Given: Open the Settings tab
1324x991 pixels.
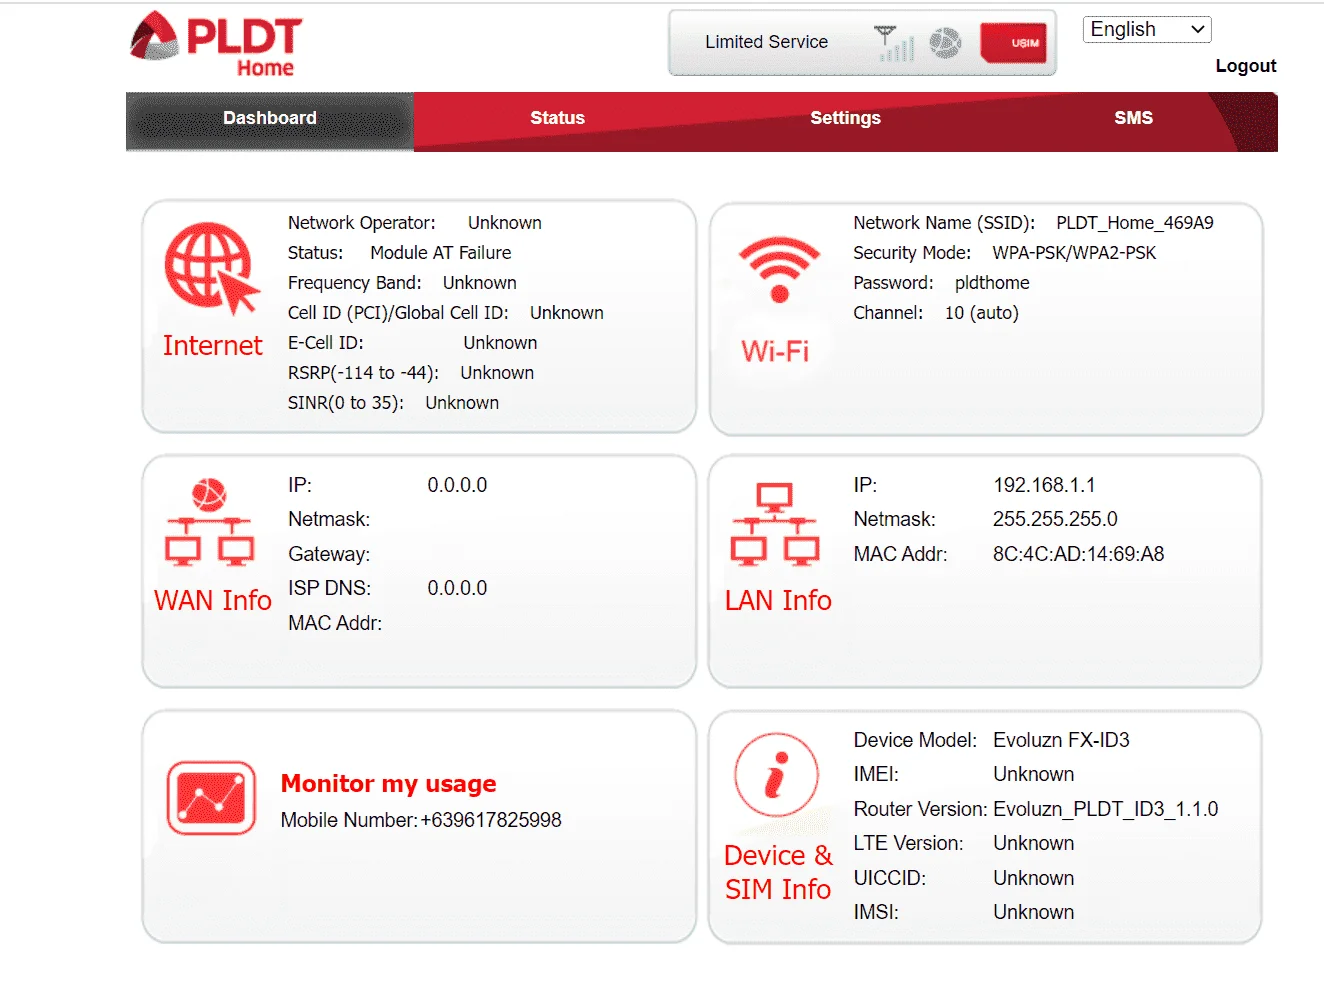Looking at the screenshot, I should click(845, 118).
